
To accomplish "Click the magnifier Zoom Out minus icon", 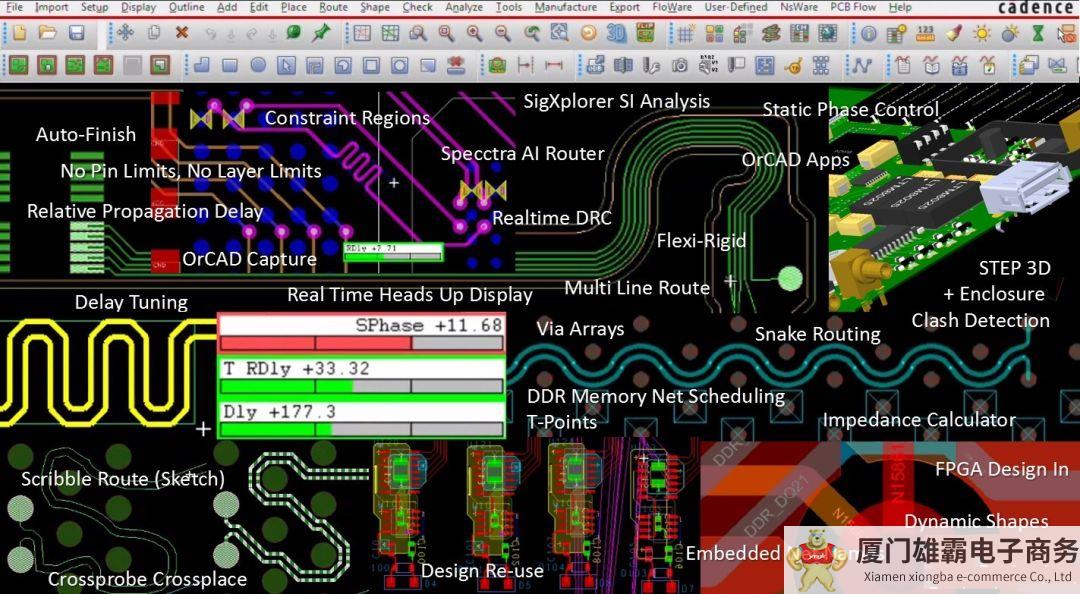I will 503,33.
